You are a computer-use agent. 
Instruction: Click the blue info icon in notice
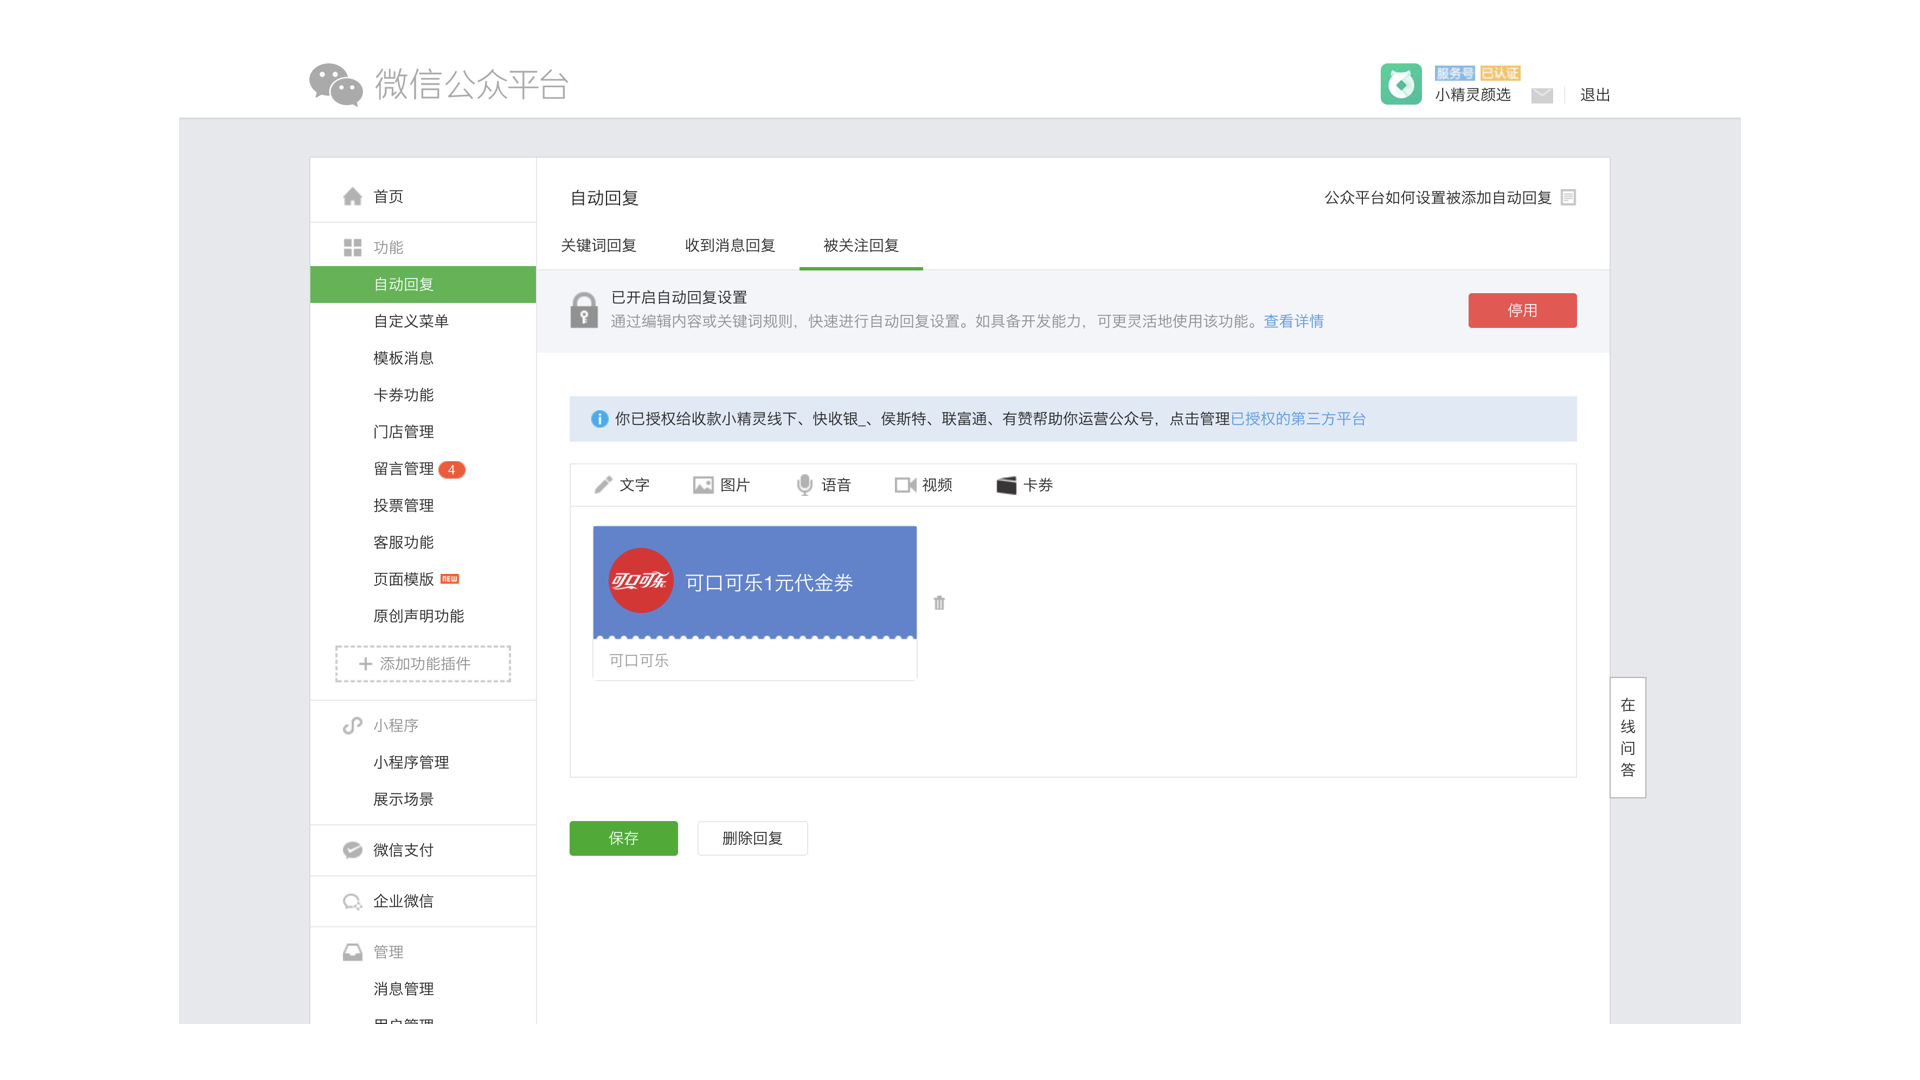coord(599,419)
